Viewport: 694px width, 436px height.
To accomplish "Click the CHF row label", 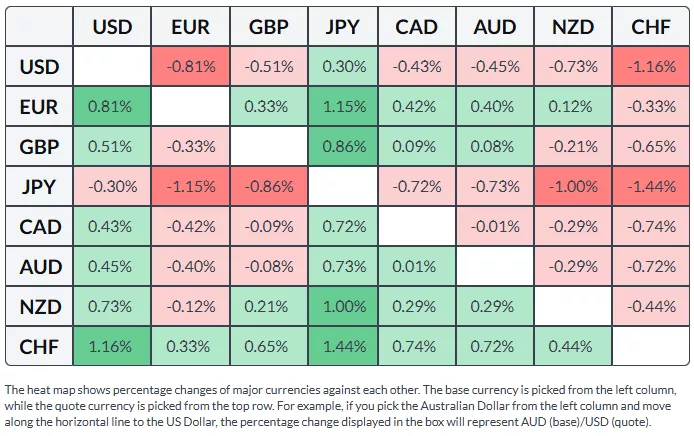I will [x=39, y=347].
